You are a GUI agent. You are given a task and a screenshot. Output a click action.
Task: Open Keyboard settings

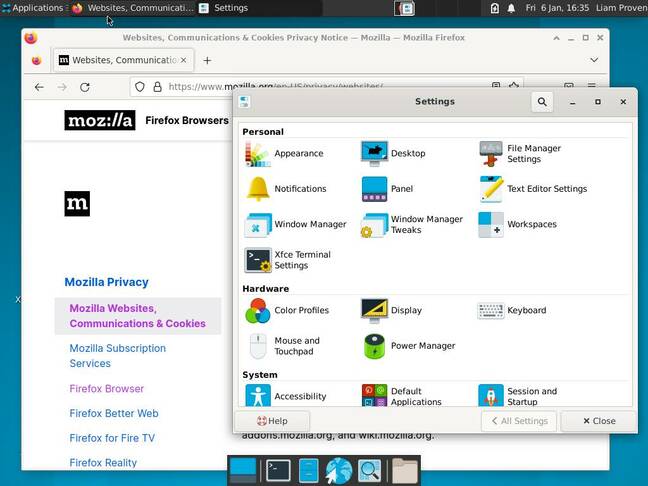(x=512, y=310)
